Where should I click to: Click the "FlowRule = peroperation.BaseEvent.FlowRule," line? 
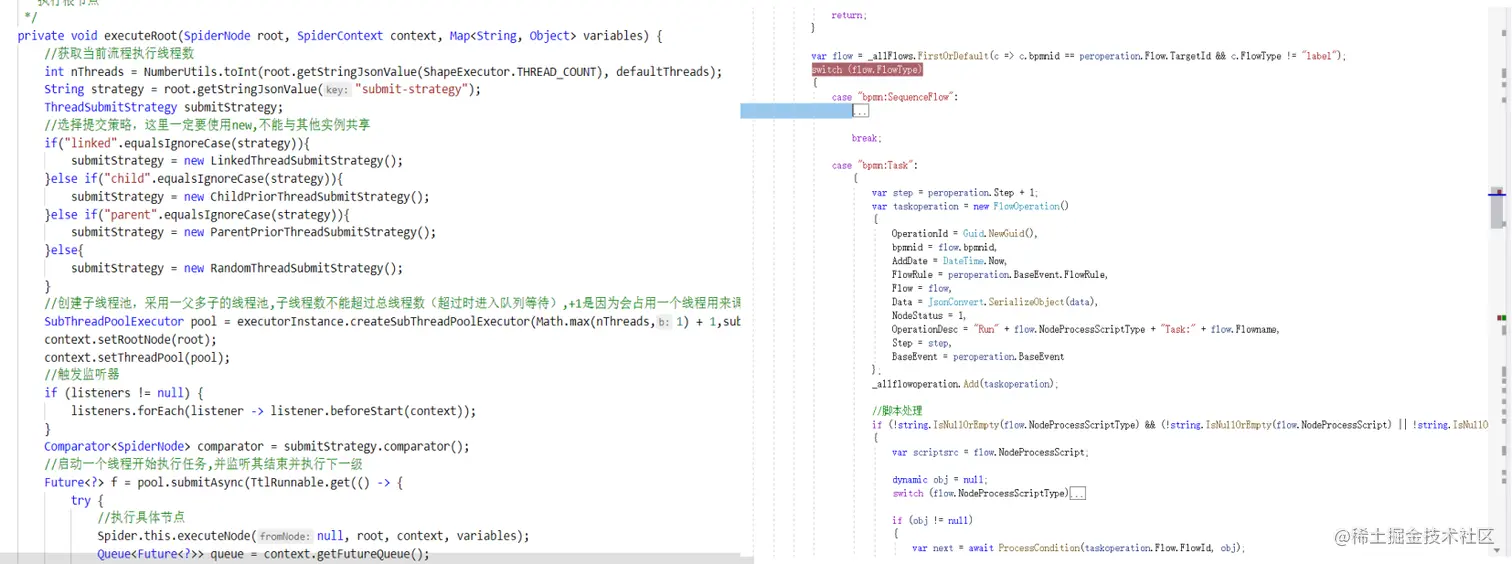[x=1000, y=274]
